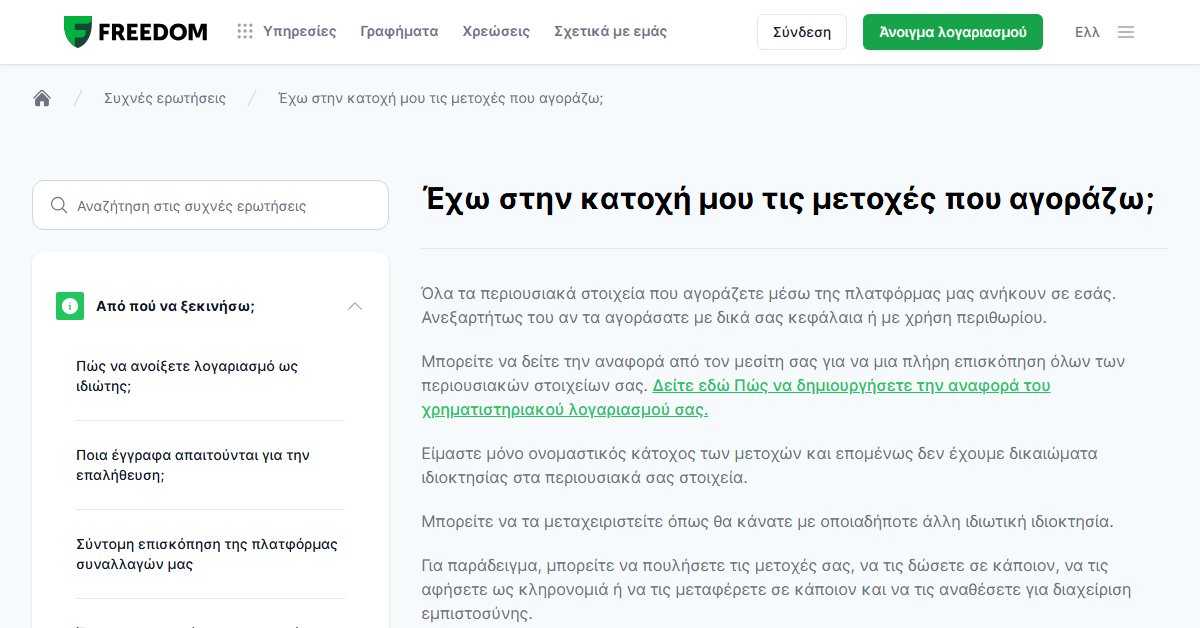Open the Γραφήματα menu item

point(399,32)
